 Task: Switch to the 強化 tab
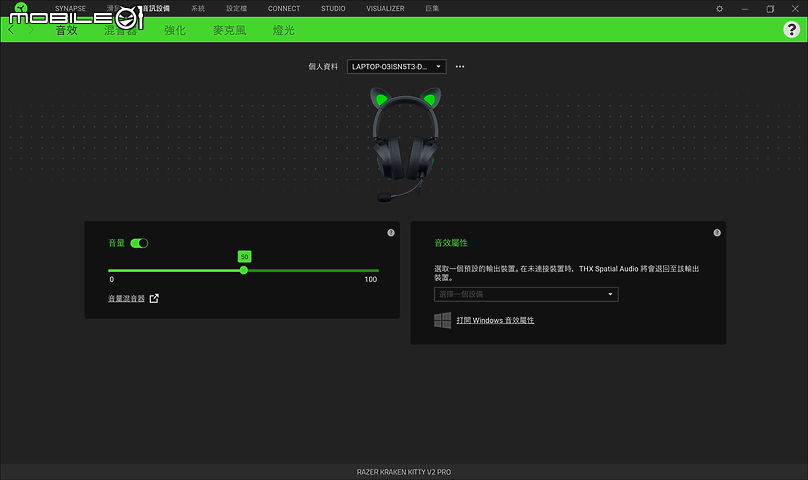pyautogui.click(x=175, y=30)
